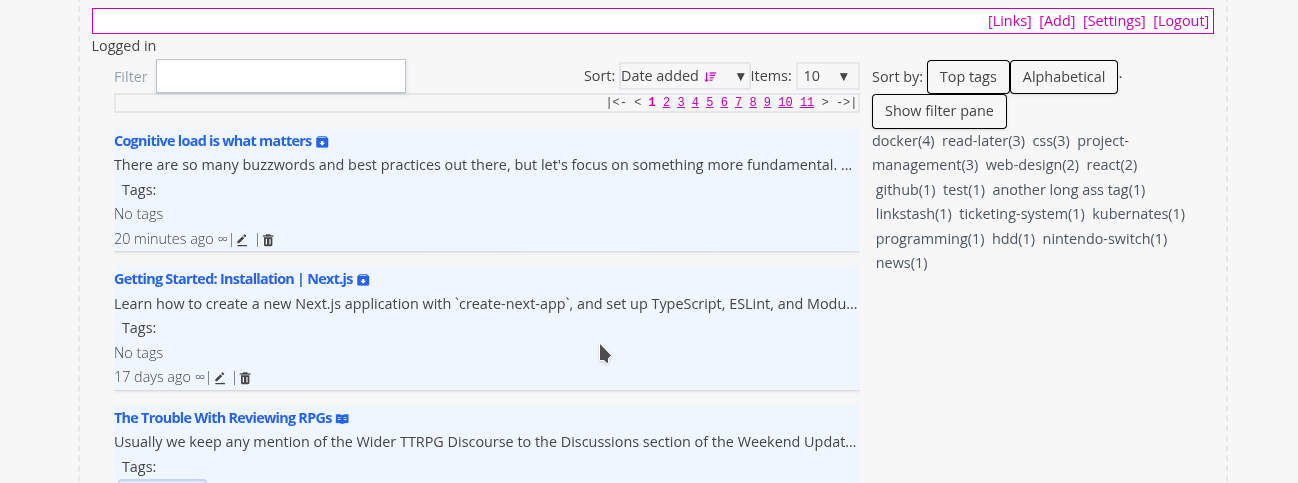
Task: Sort tags by Top tags
Action: (x=968, y=77)
